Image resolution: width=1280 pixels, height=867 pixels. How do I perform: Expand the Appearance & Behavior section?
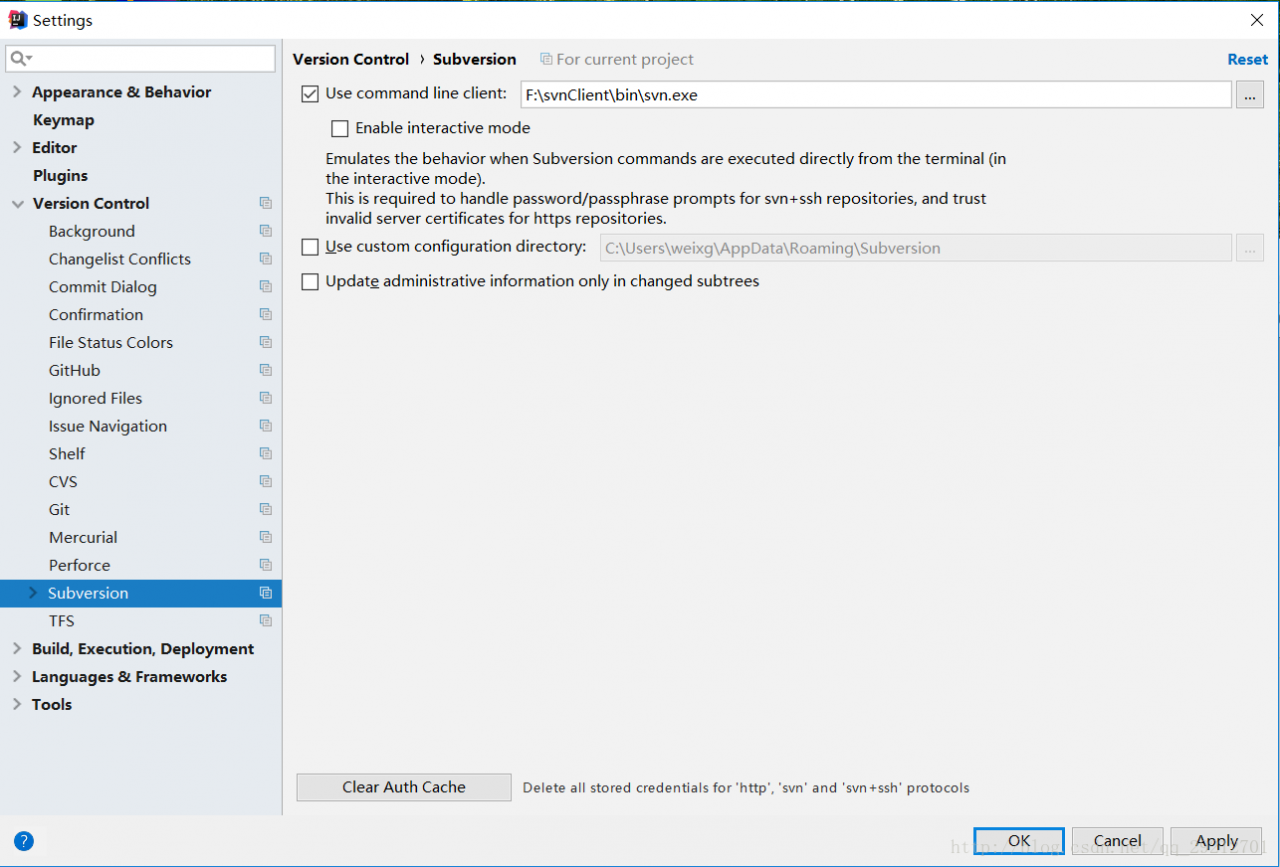[17, 92]
